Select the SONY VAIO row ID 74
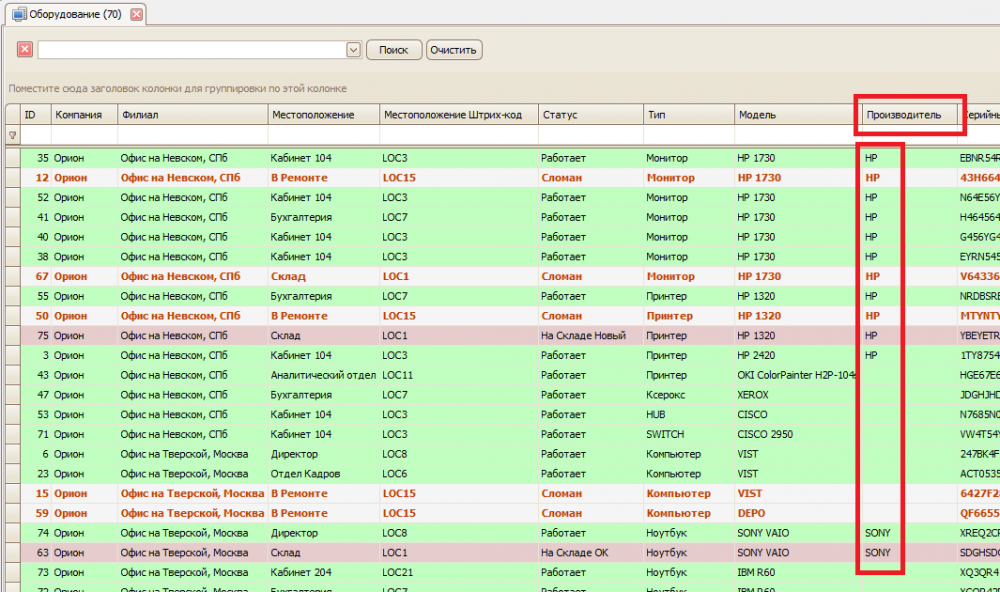The width and height of the screenshot is (1000, 592). tap(503, 533)
